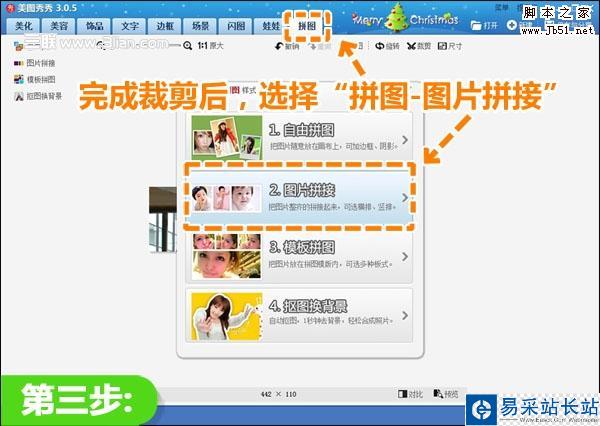Click the 重做 redo arrow
The image size is (600, 426).
318,46
